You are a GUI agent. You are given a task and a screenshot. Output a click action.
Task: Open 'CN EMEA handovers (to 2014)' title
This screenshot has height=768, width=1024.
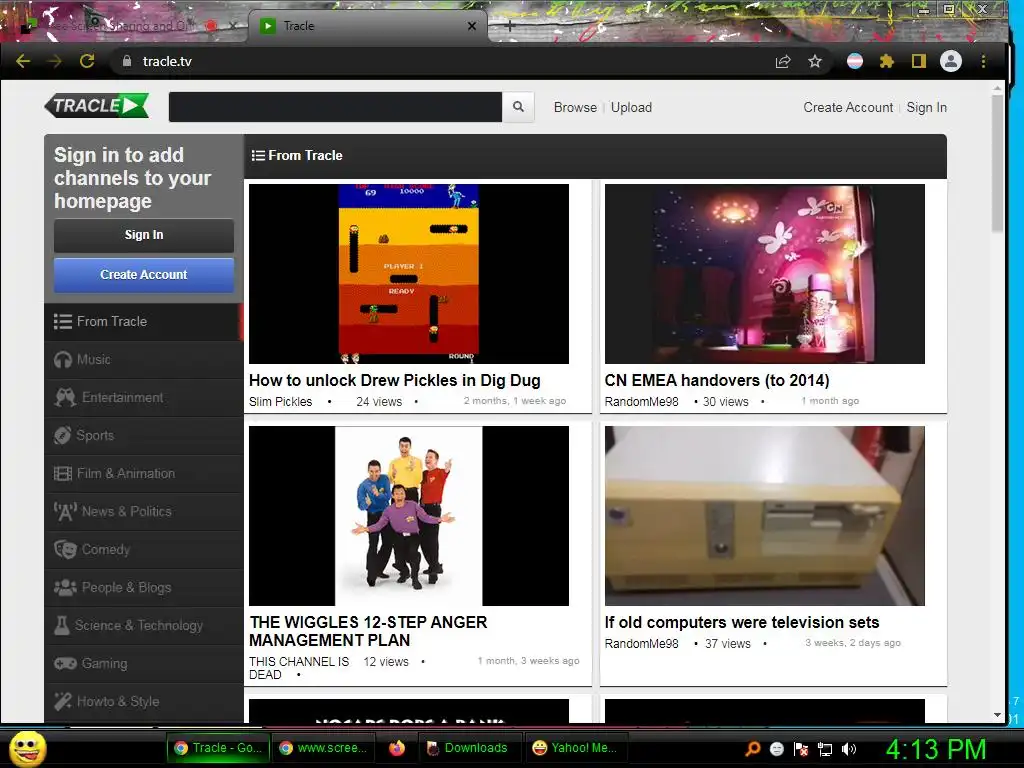pyautogui.click(x=716, y=381)
